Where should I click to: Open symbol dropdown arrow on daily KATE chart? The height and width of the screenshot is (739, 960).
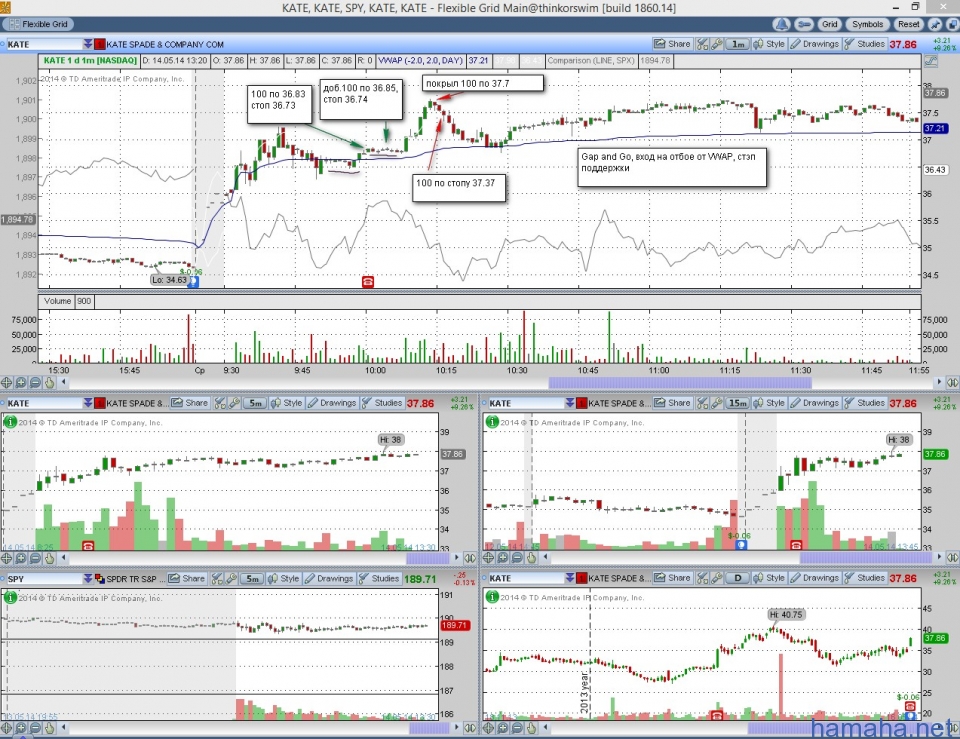[569, 579]
